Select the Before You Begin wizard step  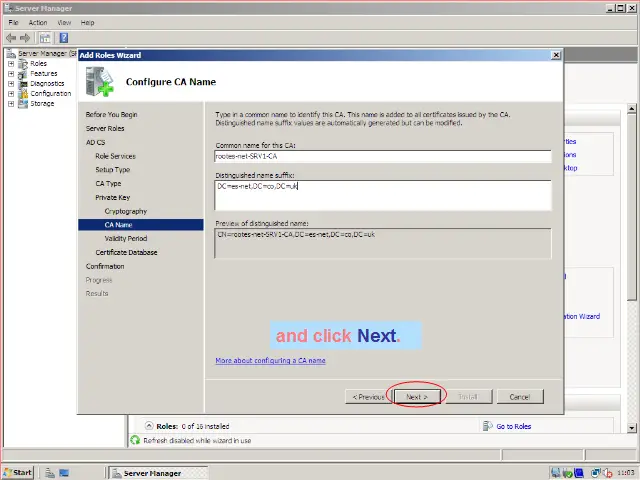[x=111, y=115]
